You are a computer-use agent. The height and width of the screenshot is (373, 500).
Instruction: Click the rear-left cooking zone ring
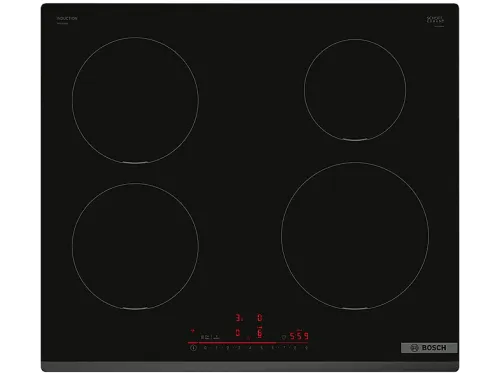click(135, 100)
